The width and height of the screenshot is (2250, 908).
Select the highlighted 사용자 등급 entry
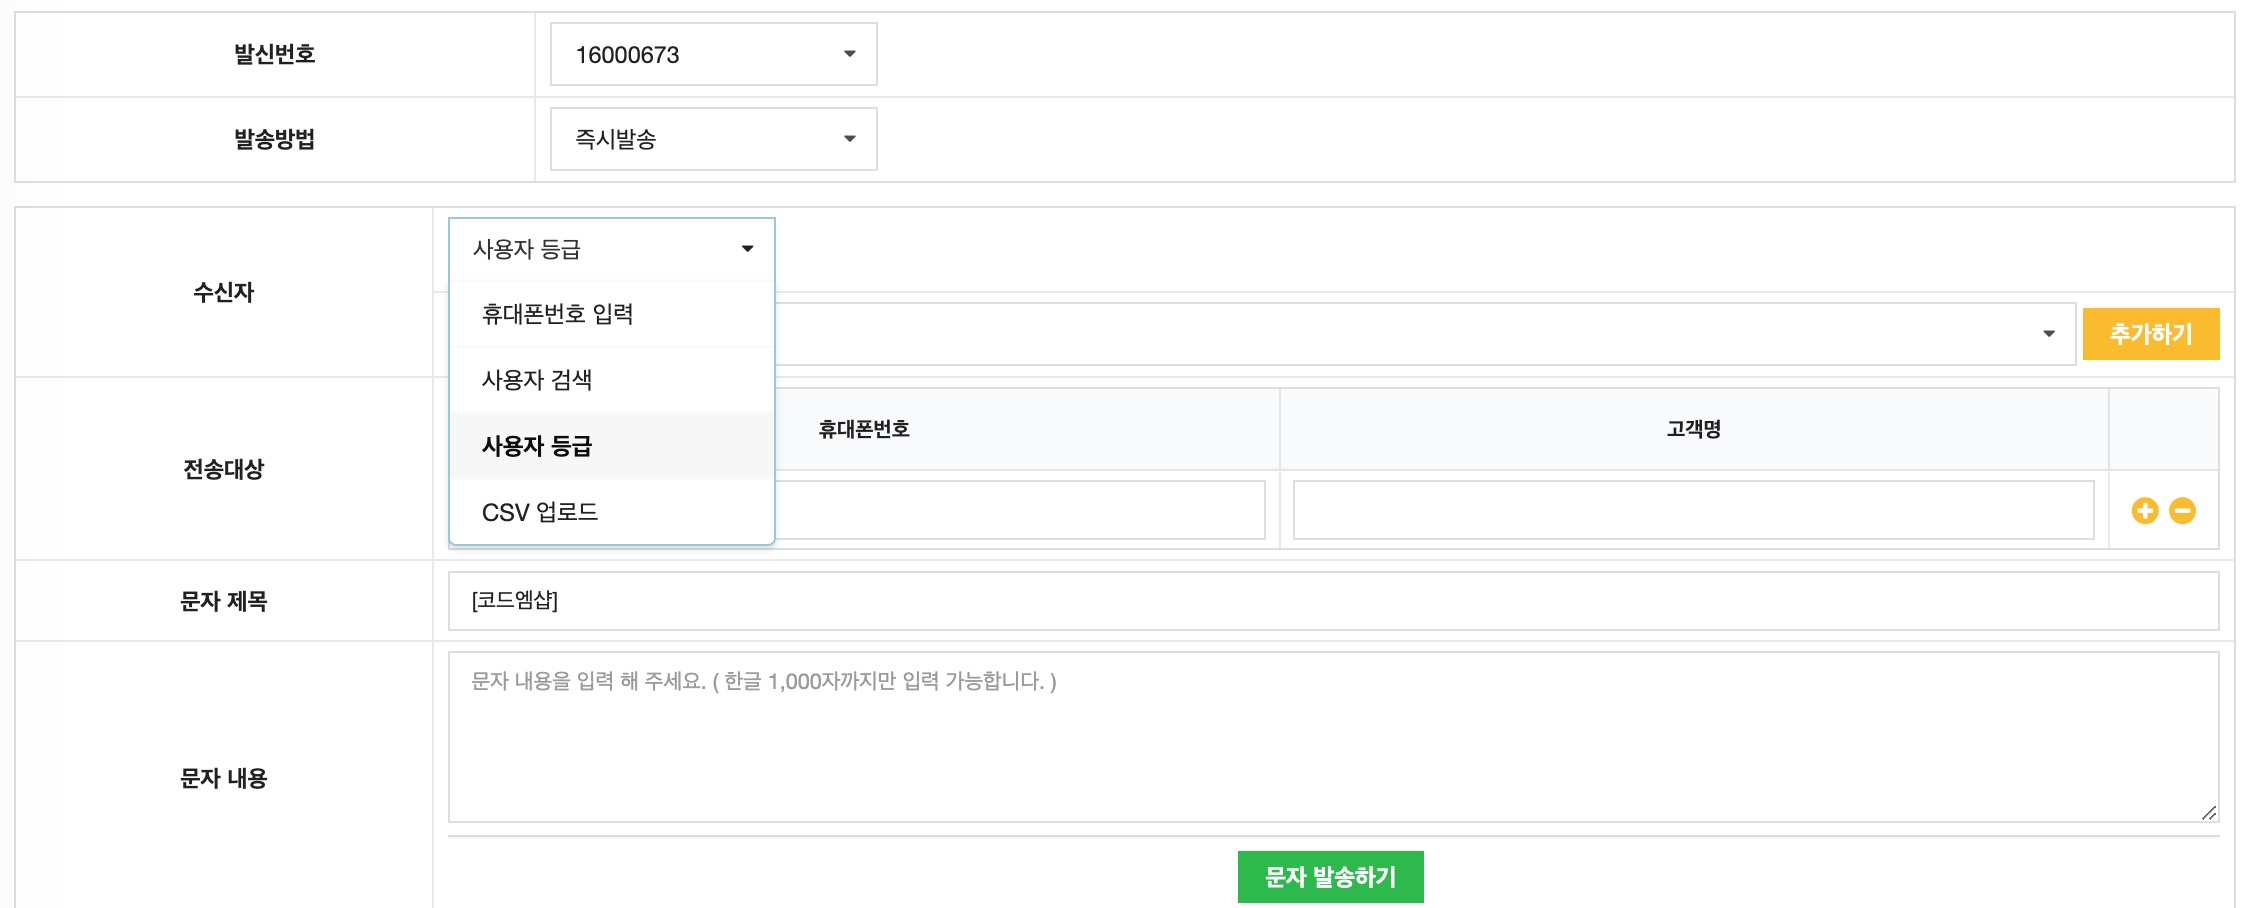pyautogui.click(x=537, y=447)
